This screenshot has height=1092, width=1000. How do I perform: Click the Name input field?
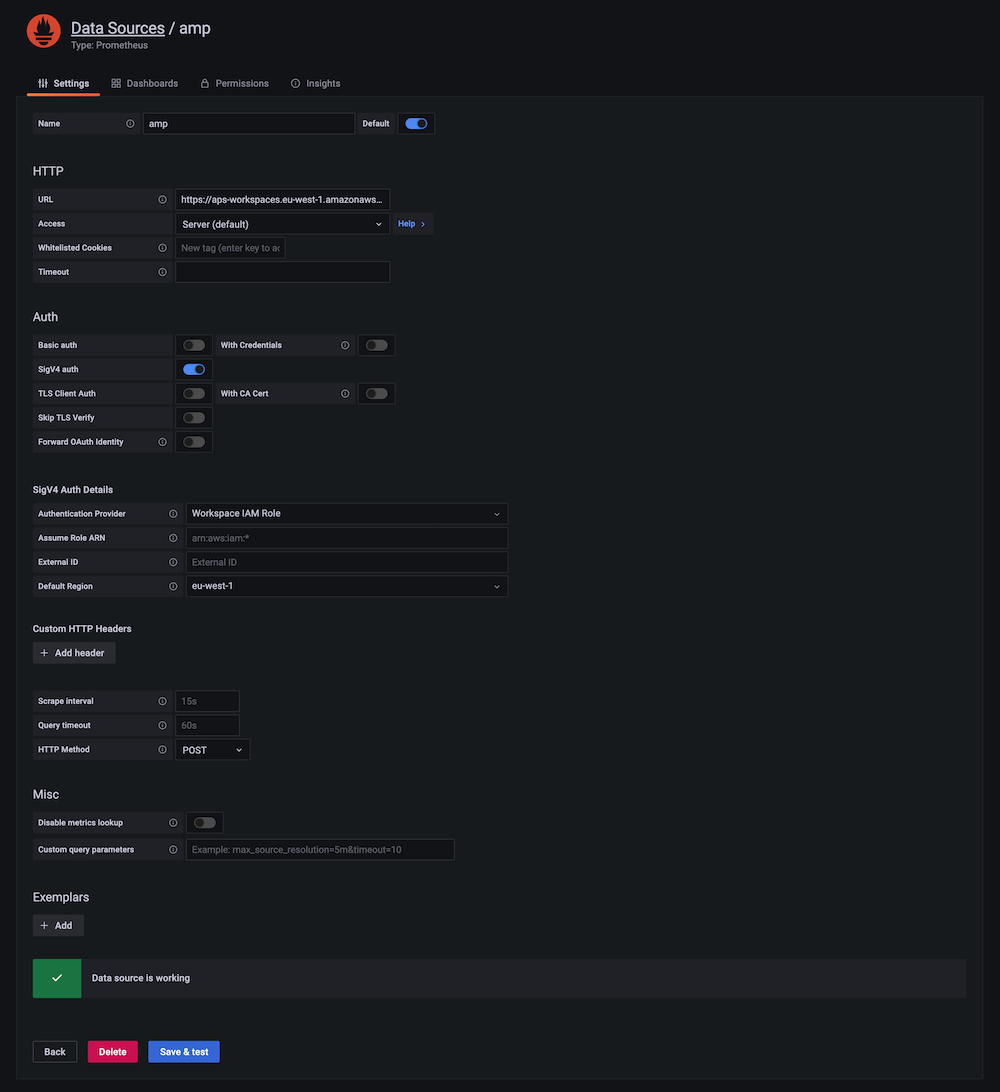click(x=249, y=123)
